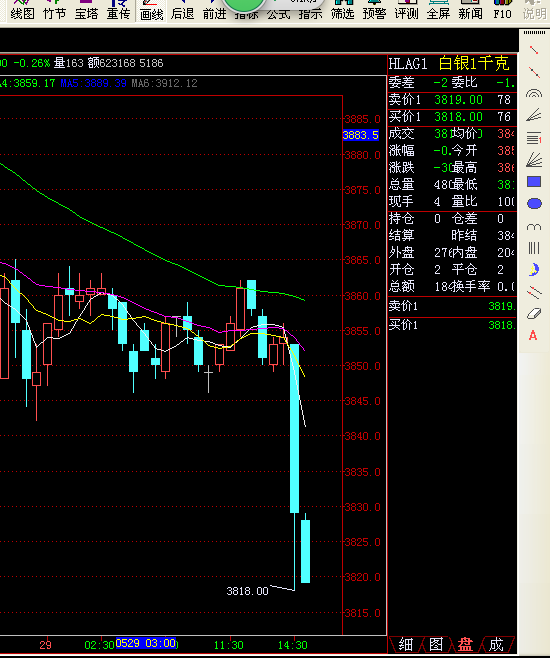Click the 0529 03:00 time axis marker
The image size is (550, 658).
pos(146,643)
